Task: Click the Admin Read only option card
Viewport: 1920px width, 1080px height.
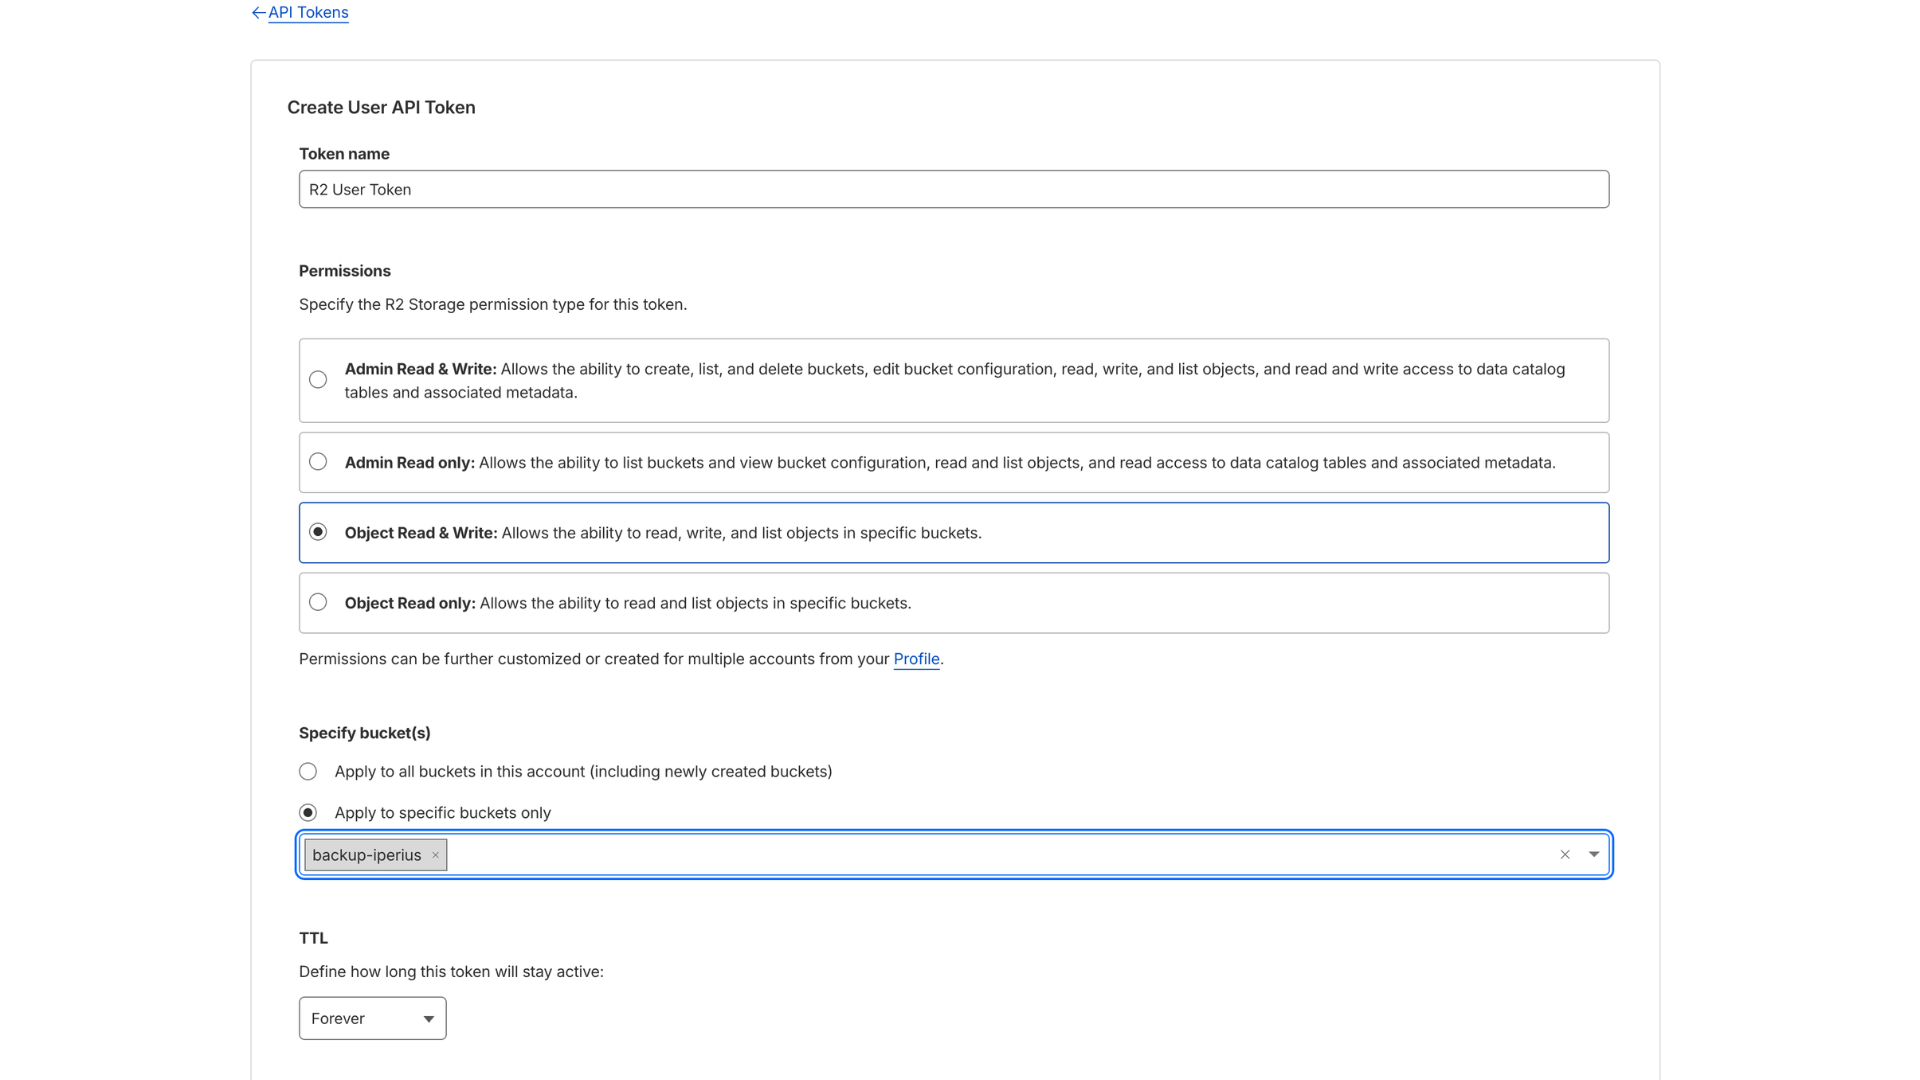Action: pyautogui.click(x=954, y=462)
